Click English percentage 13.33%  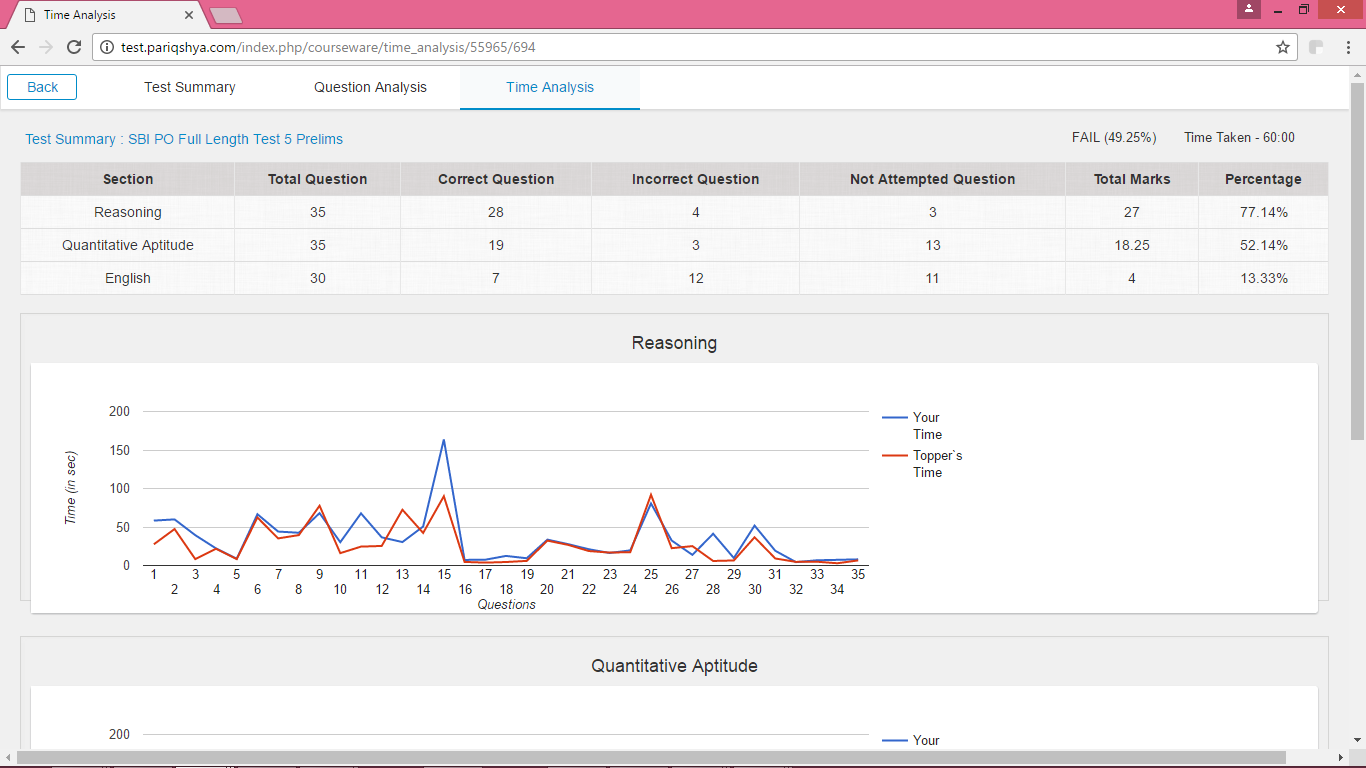[x=1264, y=278]
